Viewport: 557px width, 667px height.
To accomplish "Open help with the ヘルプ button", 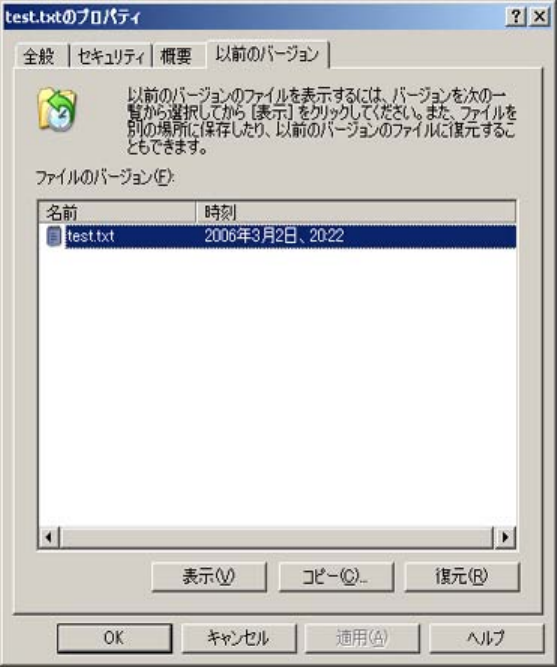I will pyautogui.click(x=486, y=638).
